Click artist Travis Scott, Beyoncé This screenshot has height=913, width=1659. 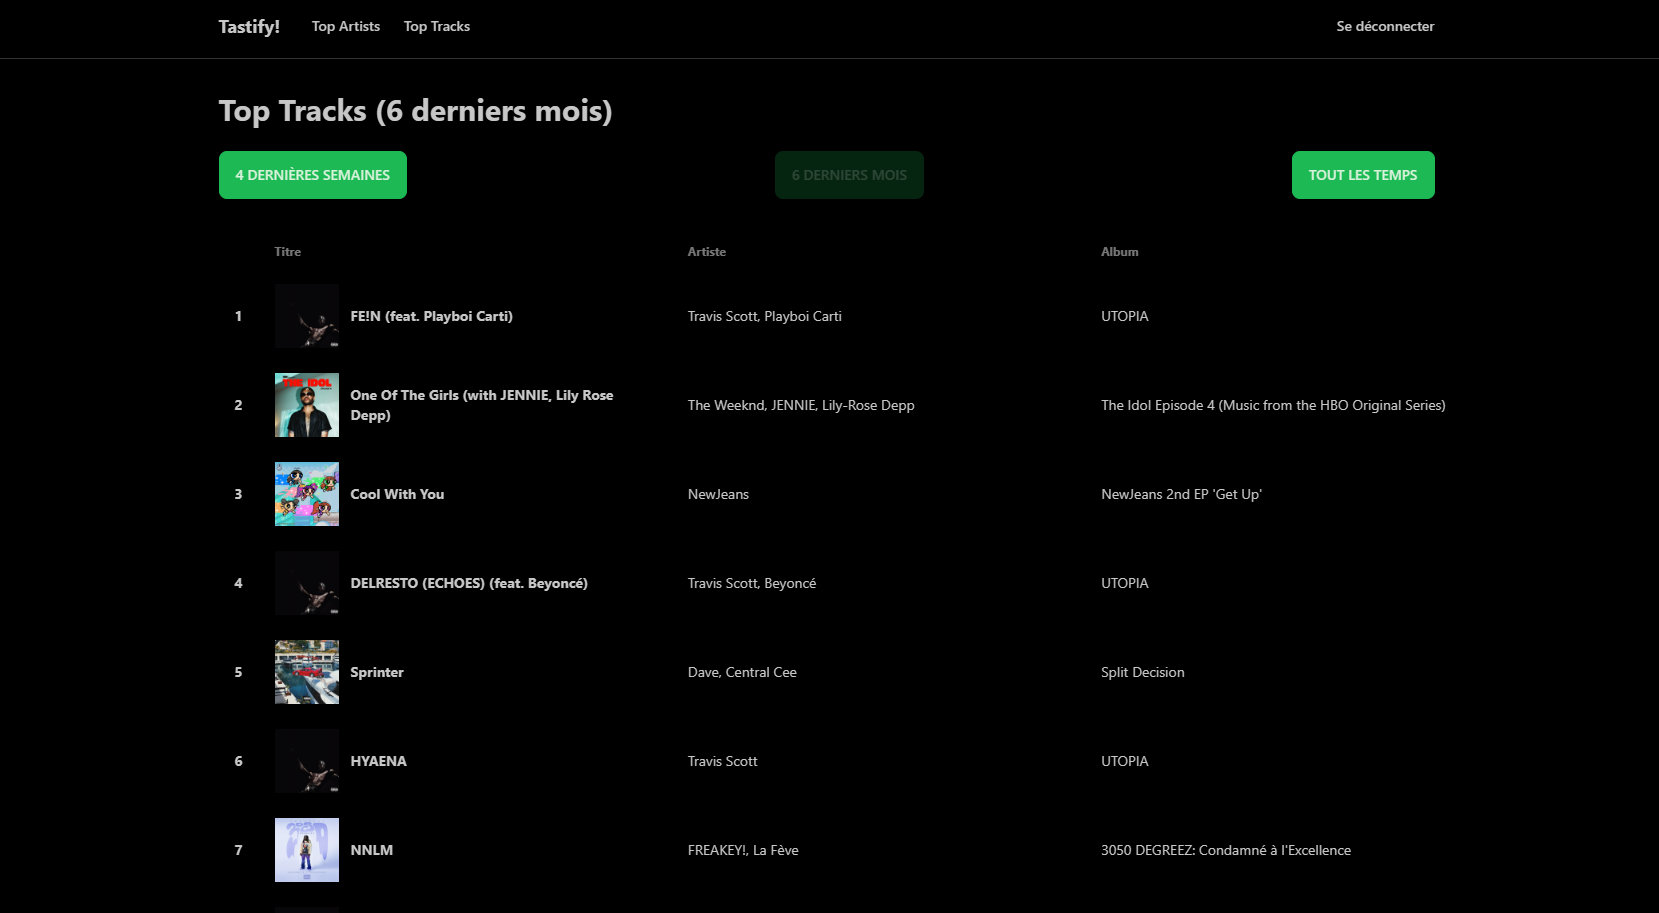point(752,583)
